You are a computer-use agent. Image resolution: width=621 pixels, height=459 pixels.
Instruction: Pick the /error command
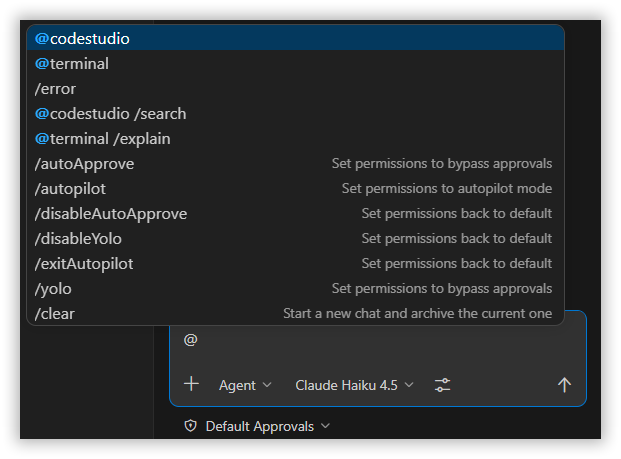point(295,89)
